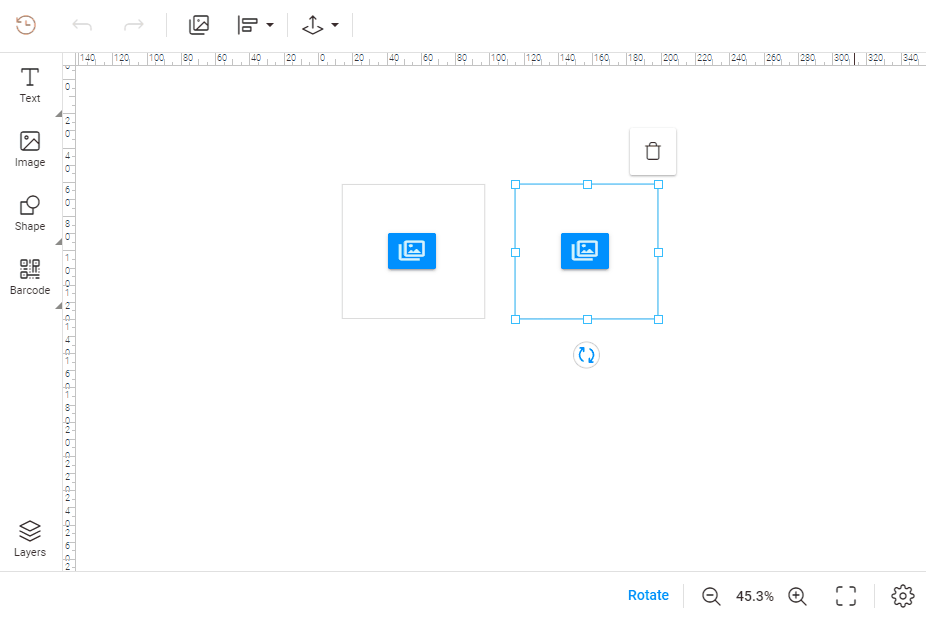This screenshot has width=926, height=618.
Task: Toggle fullscreen view icon
Action: click(x=846, y=596)
